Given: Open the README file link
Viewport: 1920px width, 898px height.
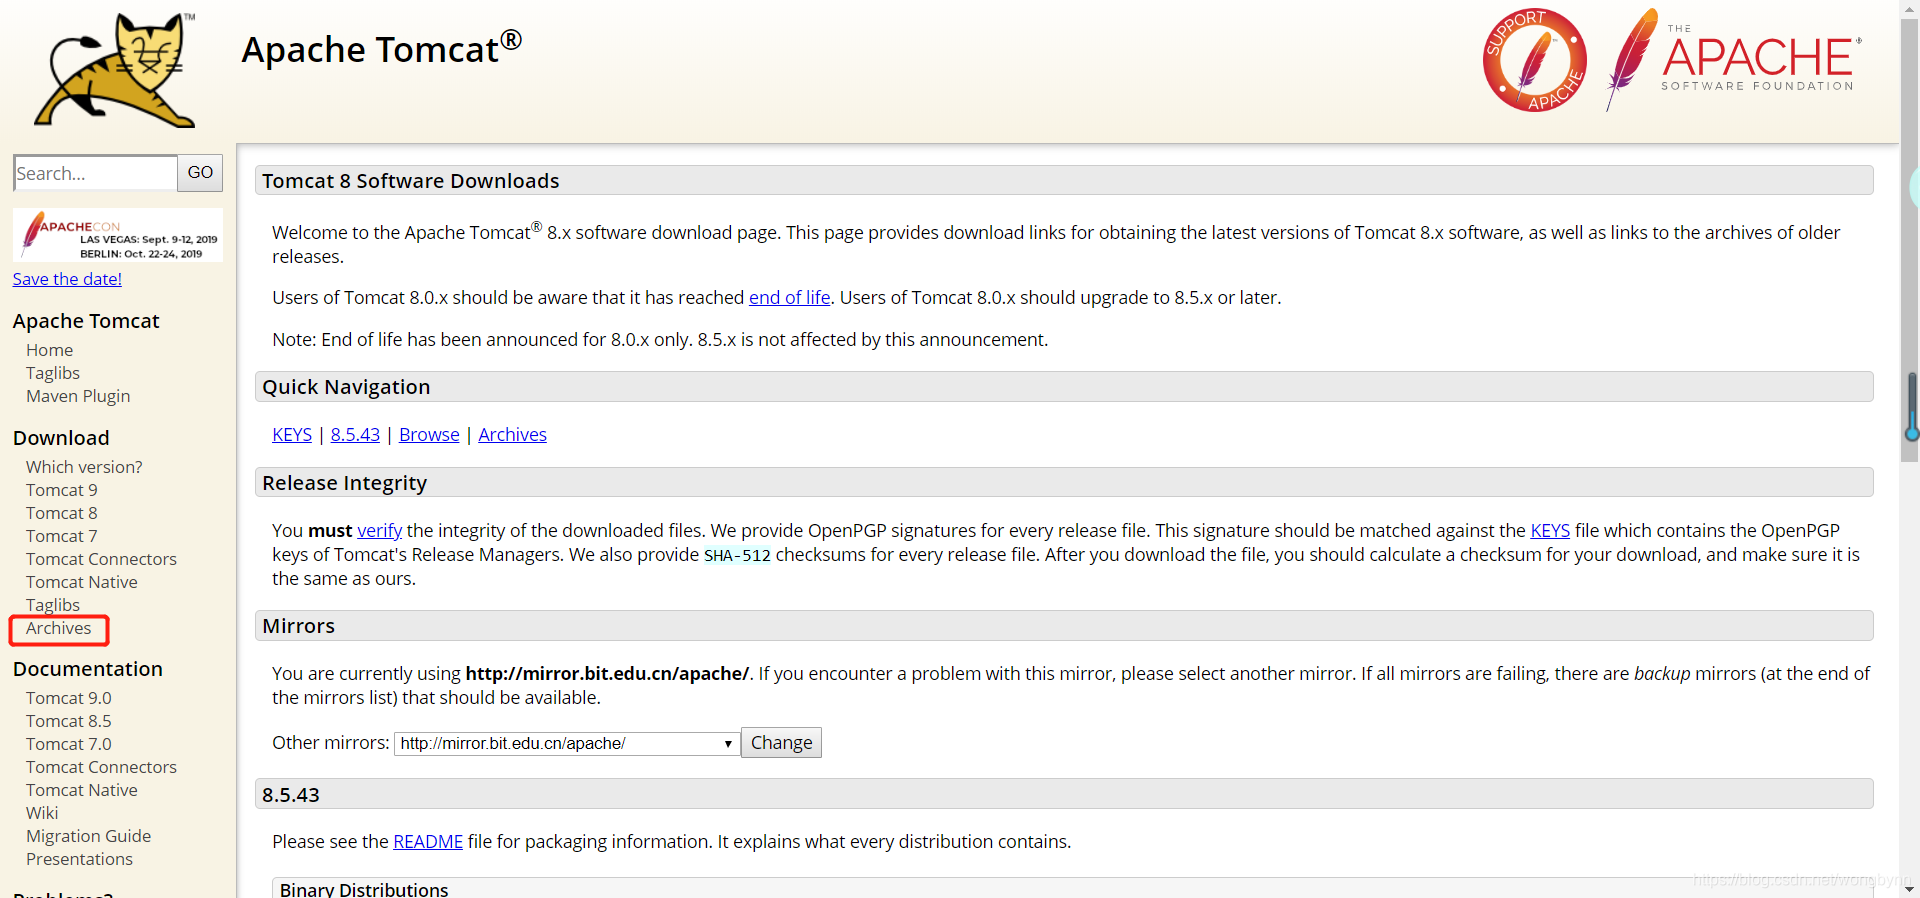Looking at the screenshot, I should [428, 842].
